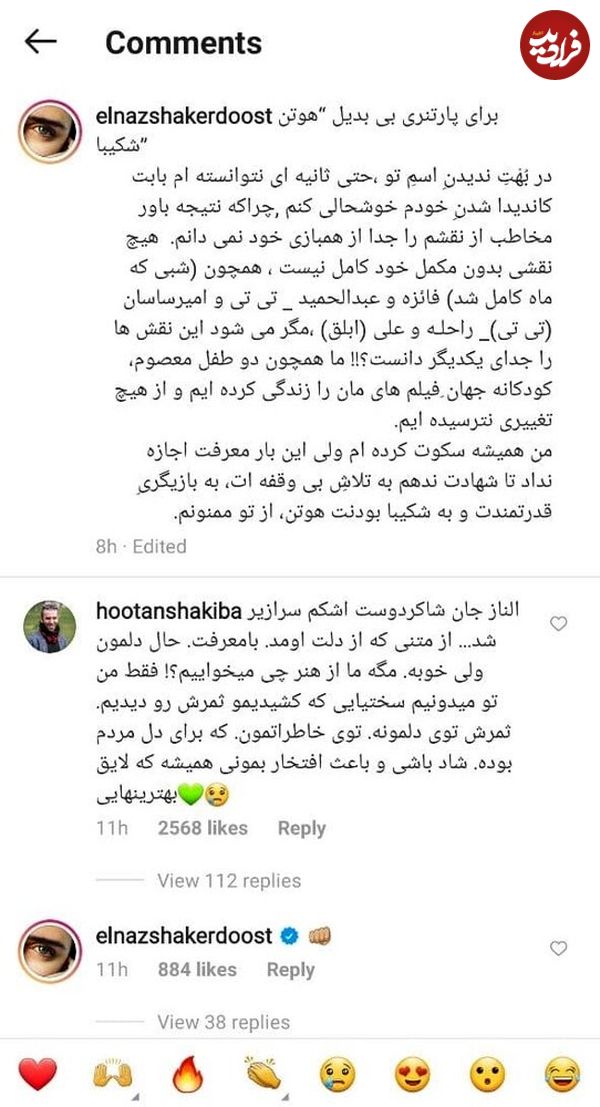Viewport: 600px width, 1107px height.
Task: Open 884 likes list
Action: [197, 969]
